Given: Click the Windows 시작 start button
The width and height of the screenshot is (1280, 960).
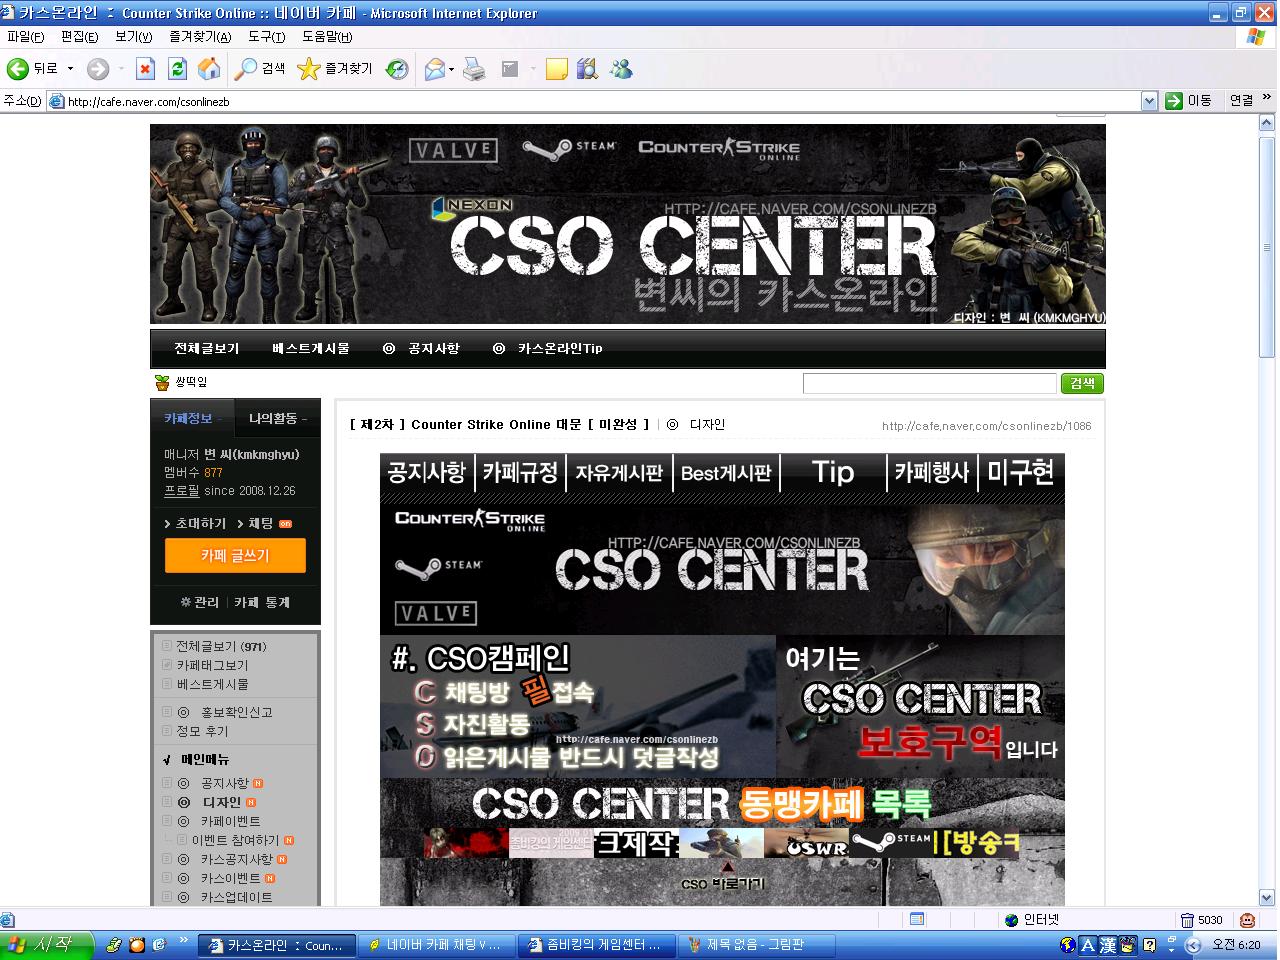Looking at the screenshot, I should click(47, 945).
